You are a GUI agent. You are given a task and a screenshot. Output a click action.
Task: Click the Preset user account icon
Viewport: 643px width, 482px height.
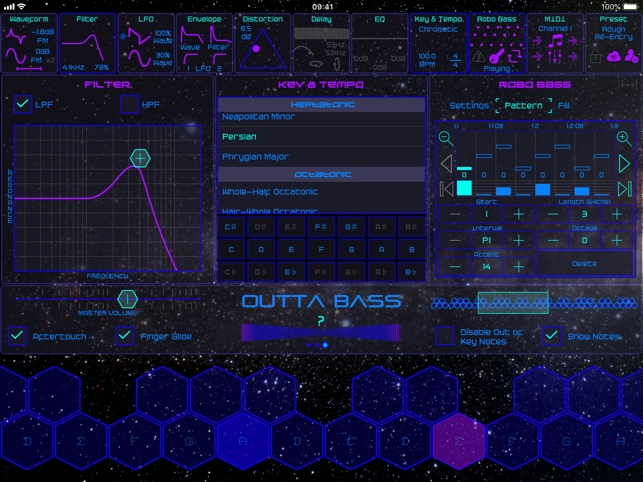coord(631,56)
